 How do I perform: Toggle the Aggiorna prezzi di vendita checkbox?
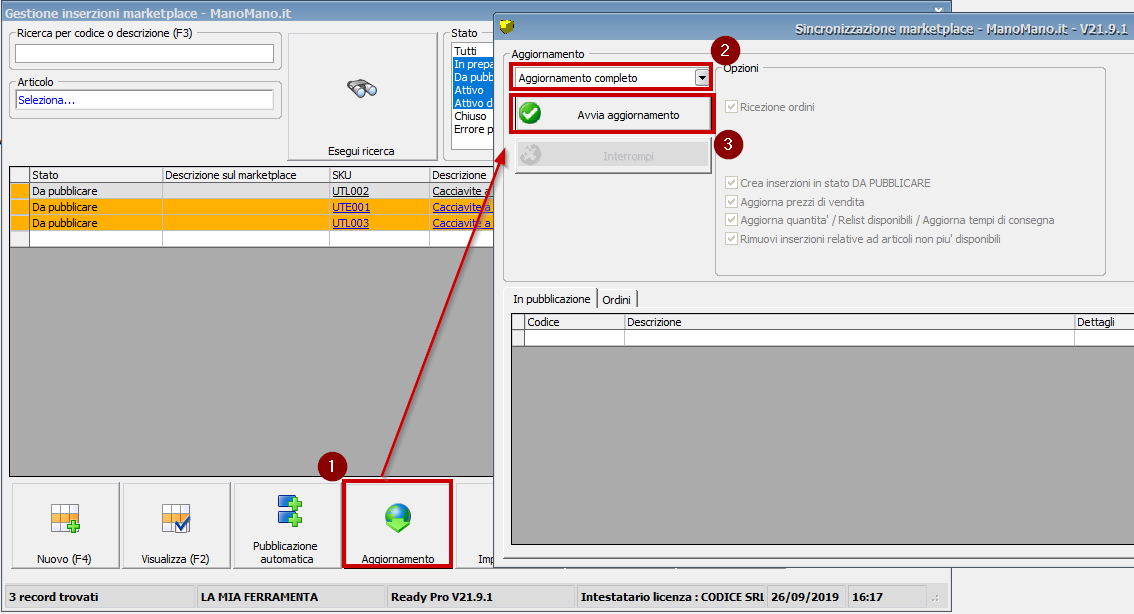(x=732, y=202)
